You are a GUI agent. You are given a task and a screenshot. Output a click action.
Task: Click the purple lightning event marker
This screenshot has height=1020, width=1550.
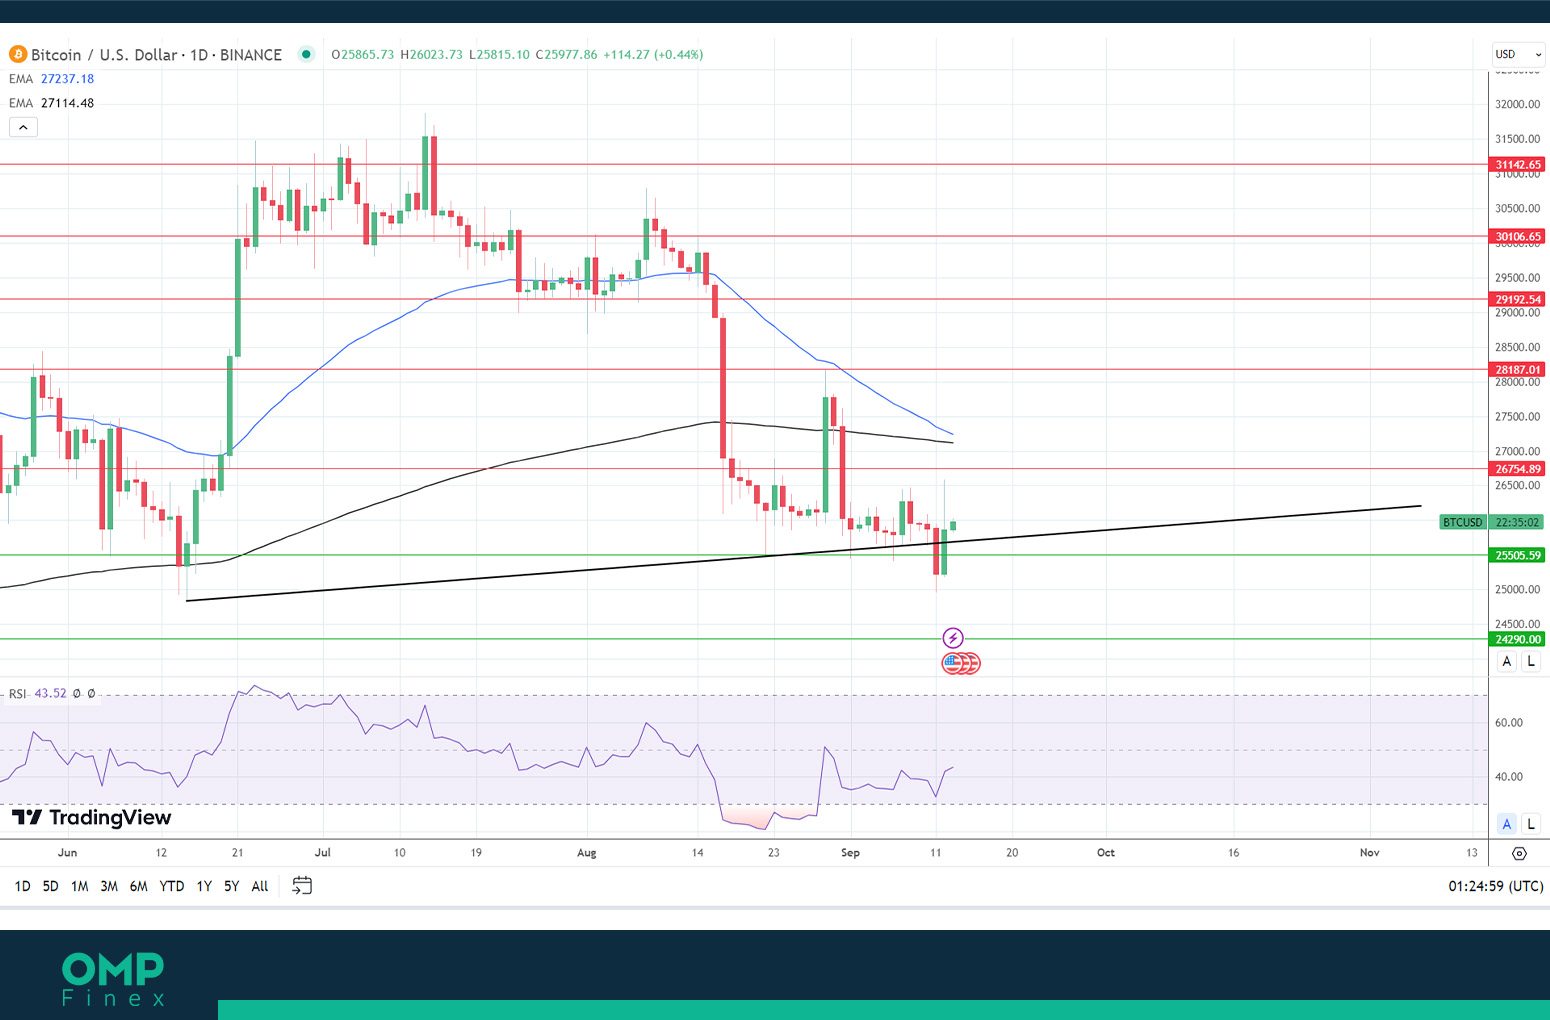coord(953,638)
